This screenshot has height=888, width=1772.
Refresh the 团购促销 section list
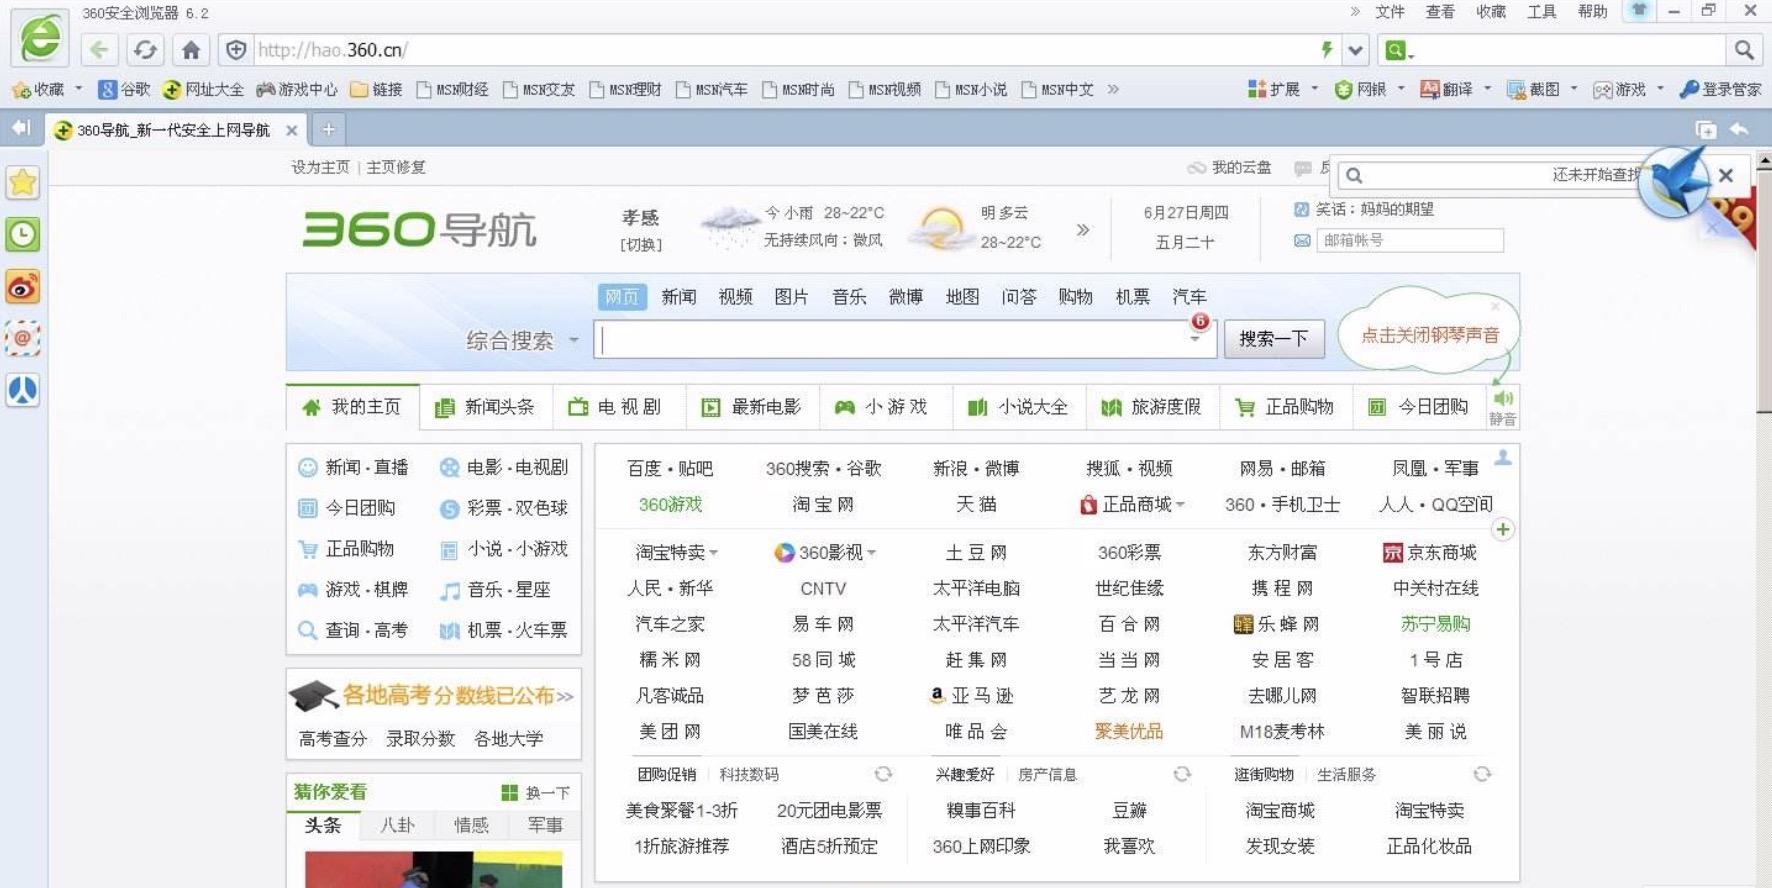pos(883,774)
